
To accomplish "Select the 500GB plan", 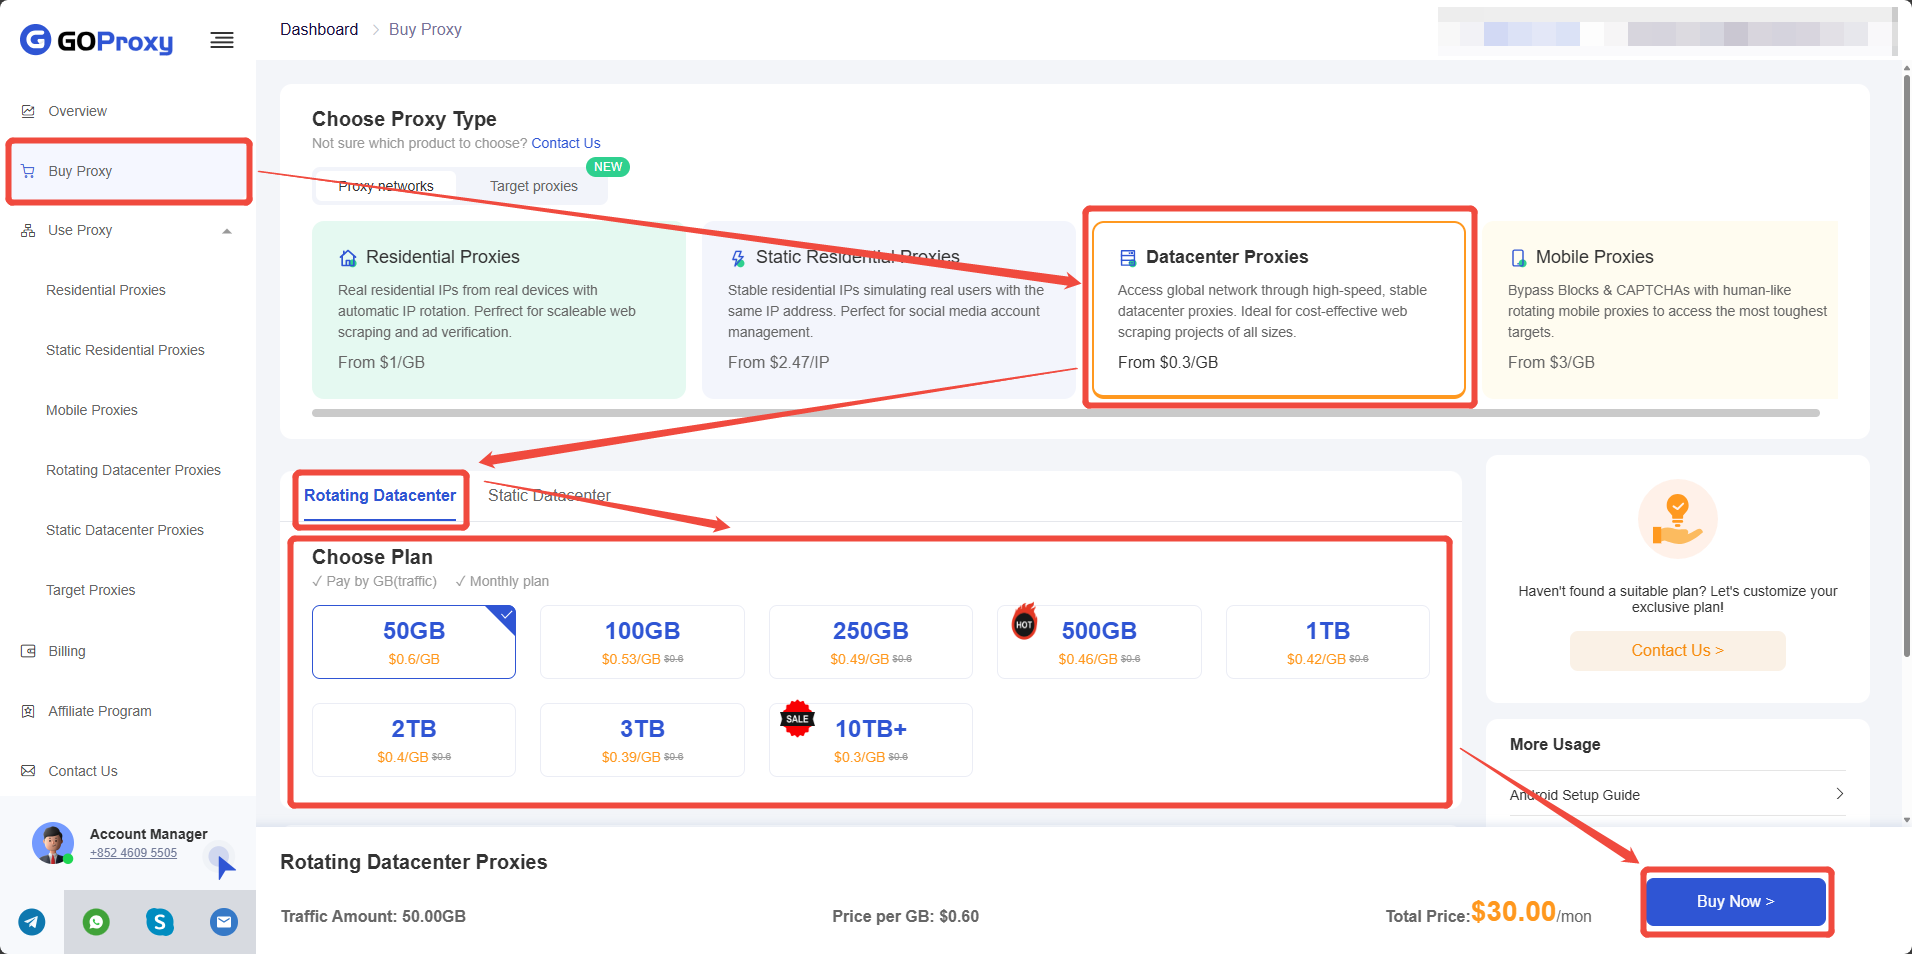I will (1099, 642).
